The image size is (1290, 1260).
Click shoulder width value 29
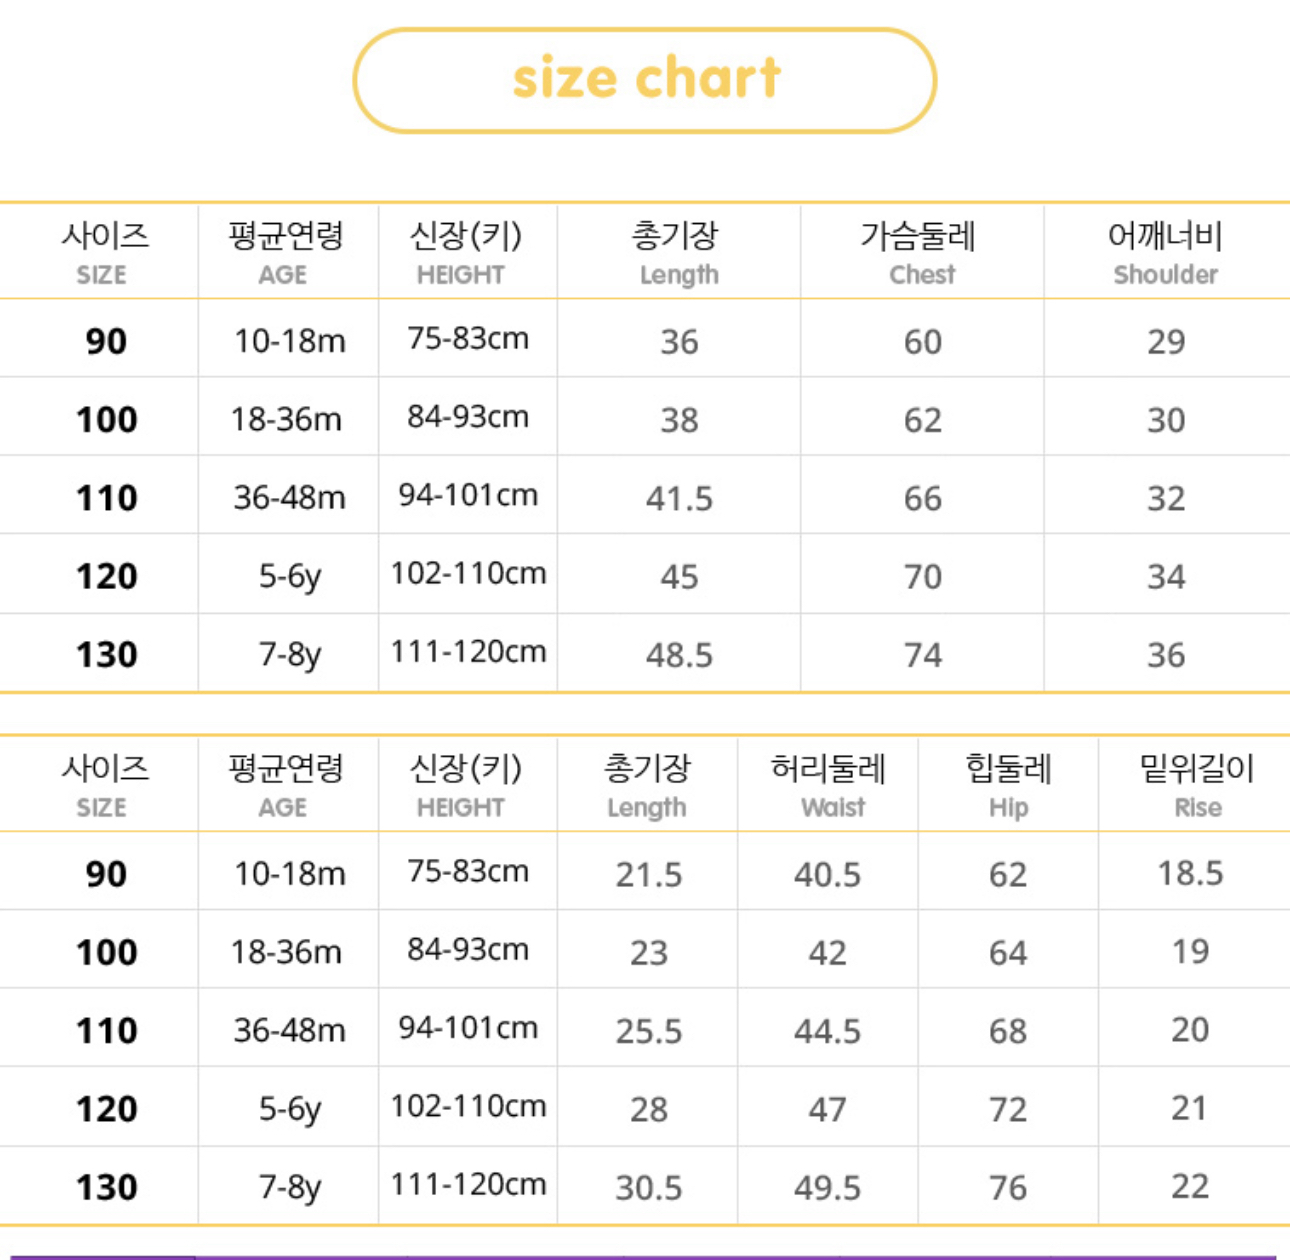click(x=1166, y=342)
